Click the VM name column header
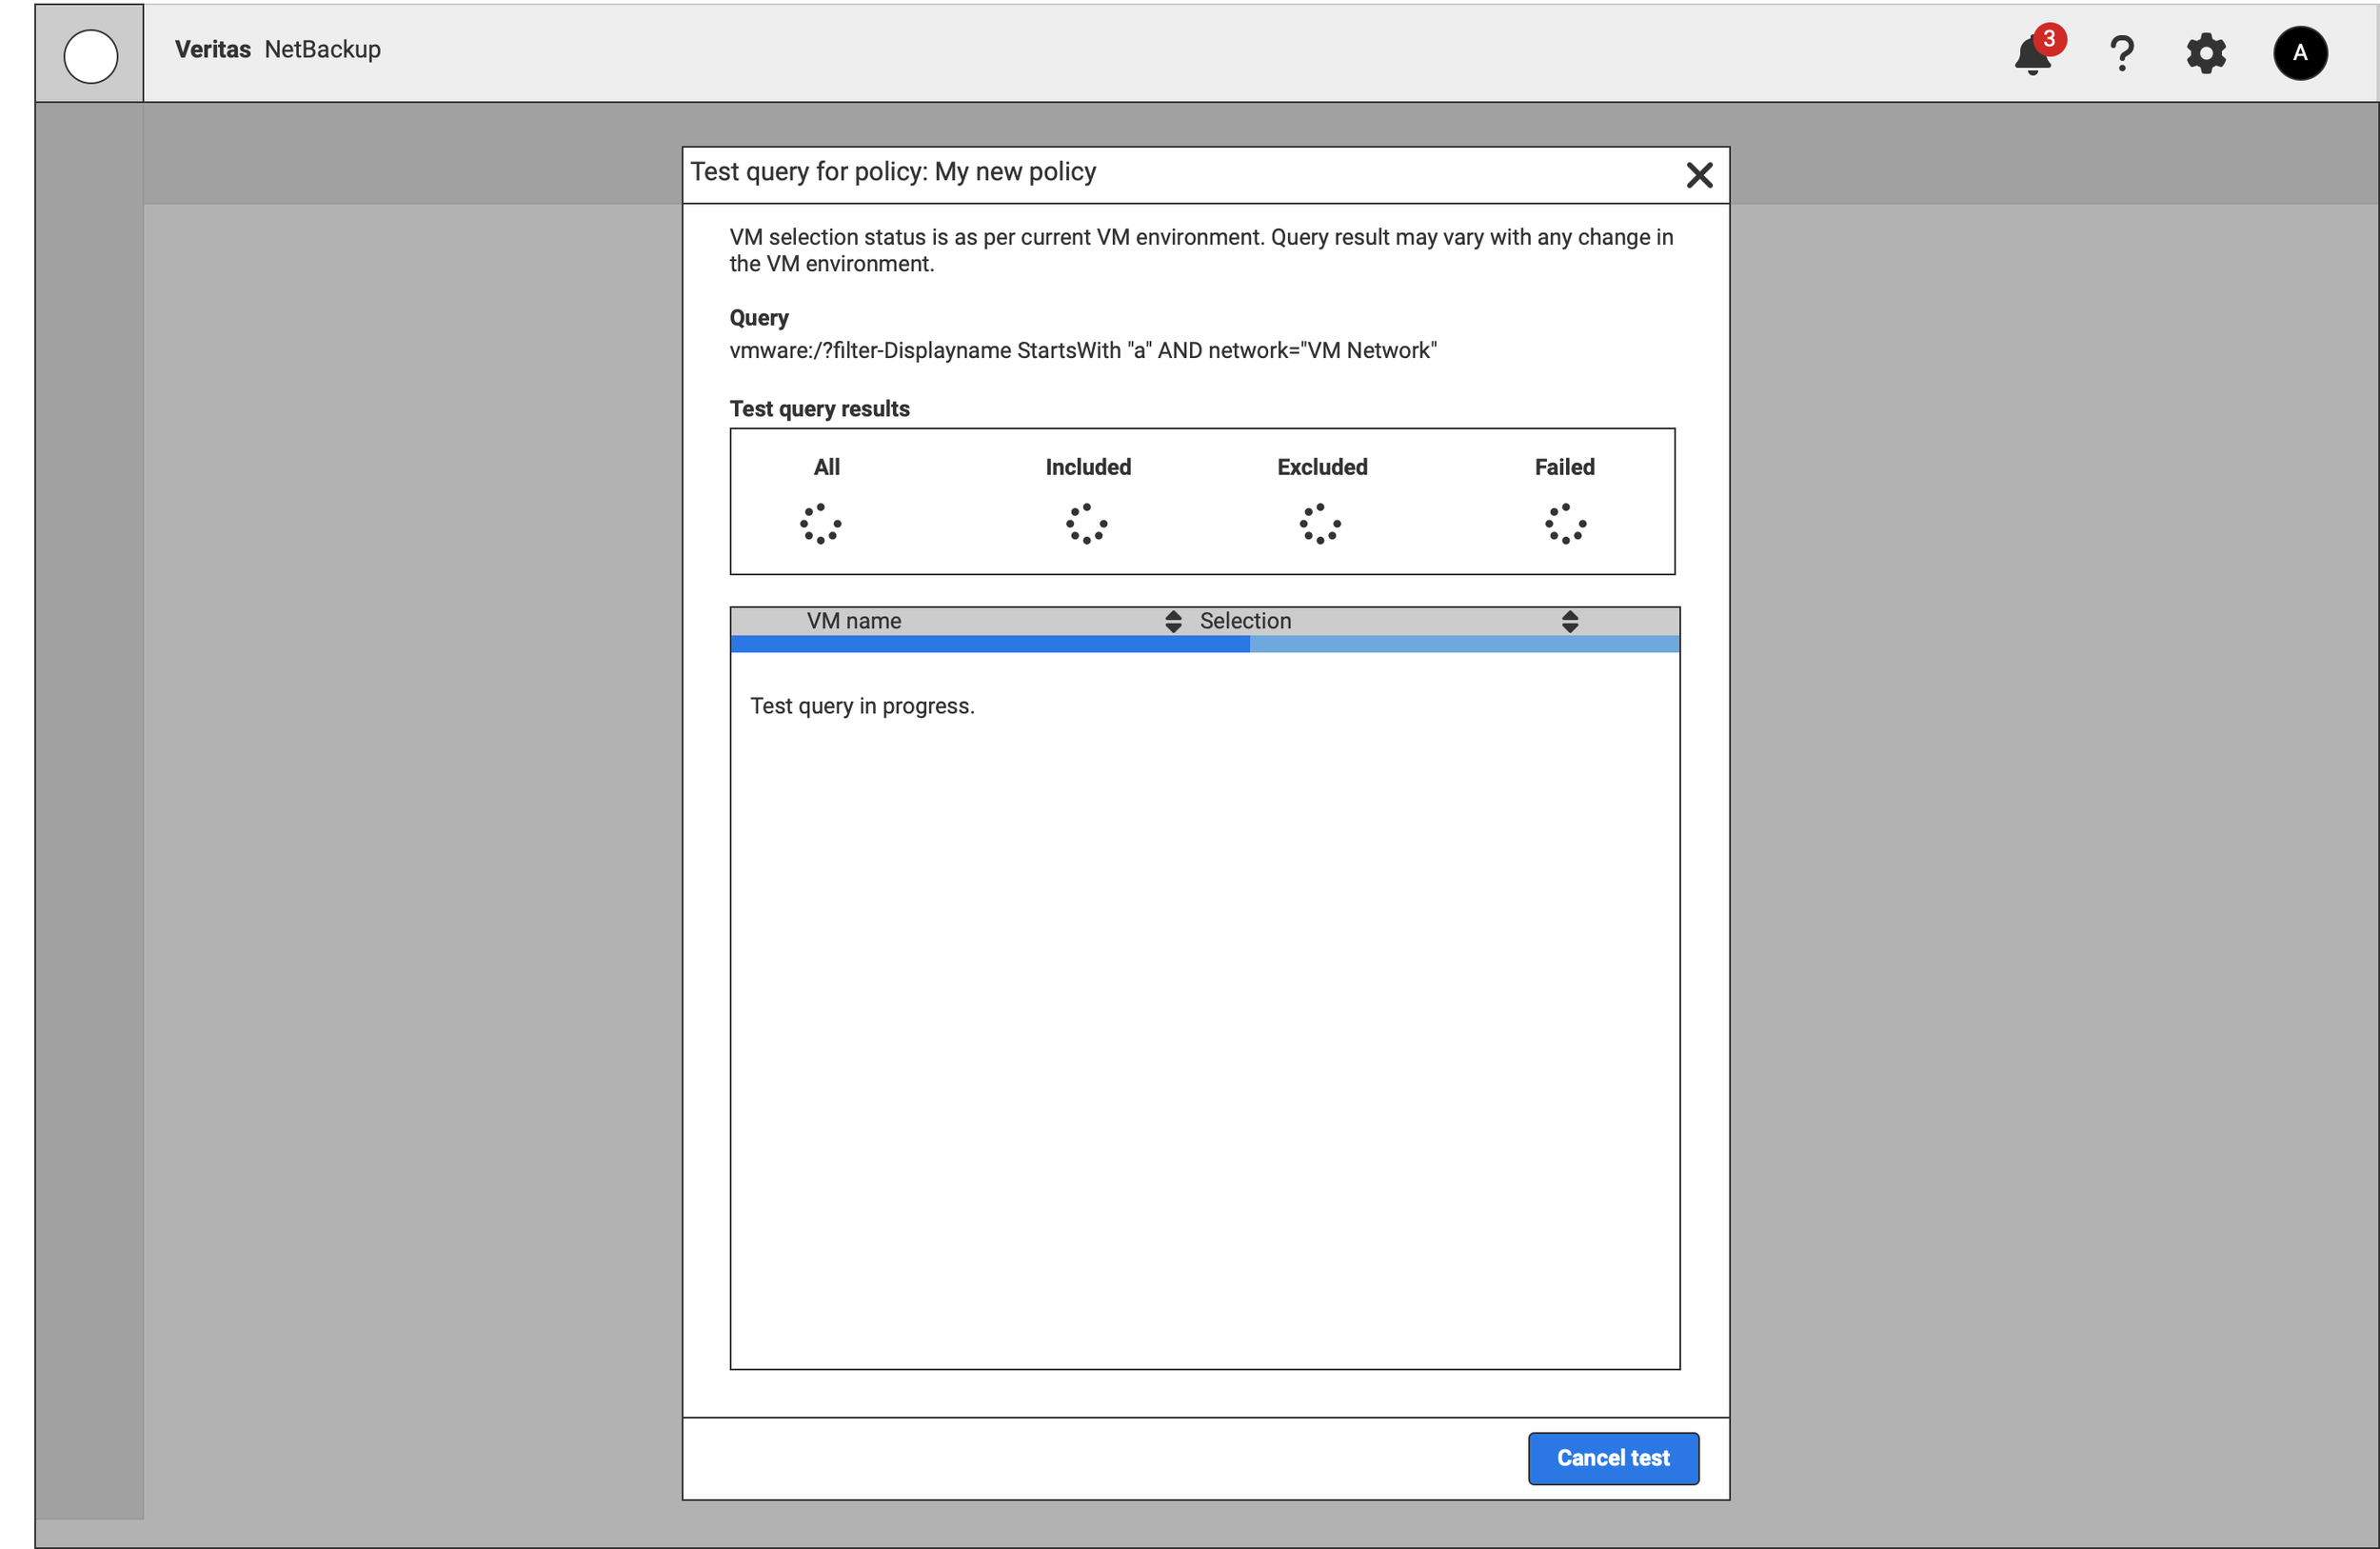Screen dimensions: 2380x1549 pyautogui.click(x=853, y=621)
